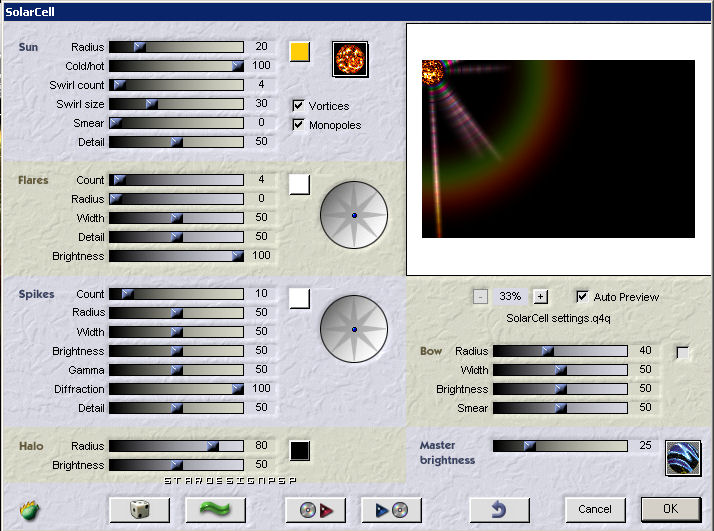Click the blue swirl sphere icon
Viewport: 714px width, 531px height.
click(683, 458)
